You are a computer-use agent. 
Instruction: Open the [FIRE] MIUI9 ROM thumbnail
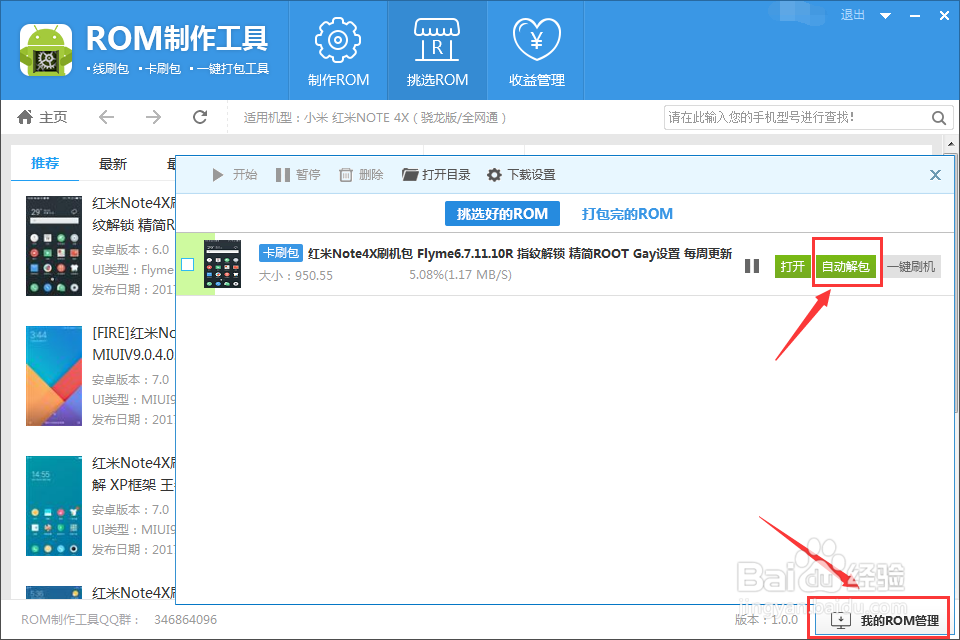coord(54,375)
